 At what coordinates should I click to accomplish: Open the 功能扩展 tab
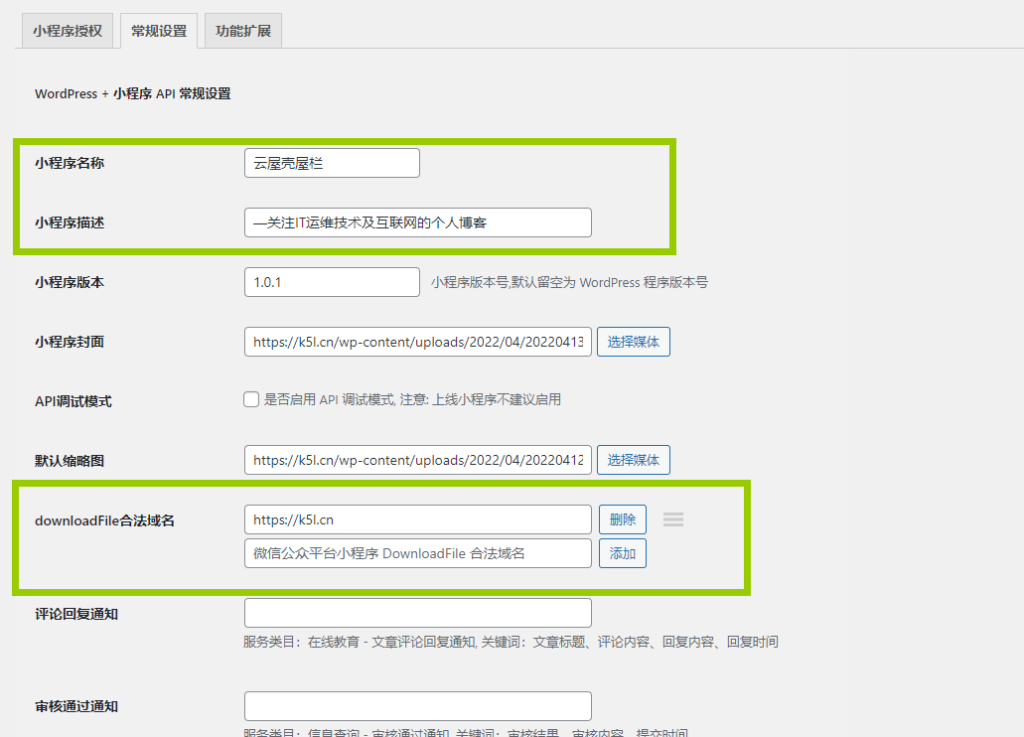pyautogui.click(x=243, y=31)
